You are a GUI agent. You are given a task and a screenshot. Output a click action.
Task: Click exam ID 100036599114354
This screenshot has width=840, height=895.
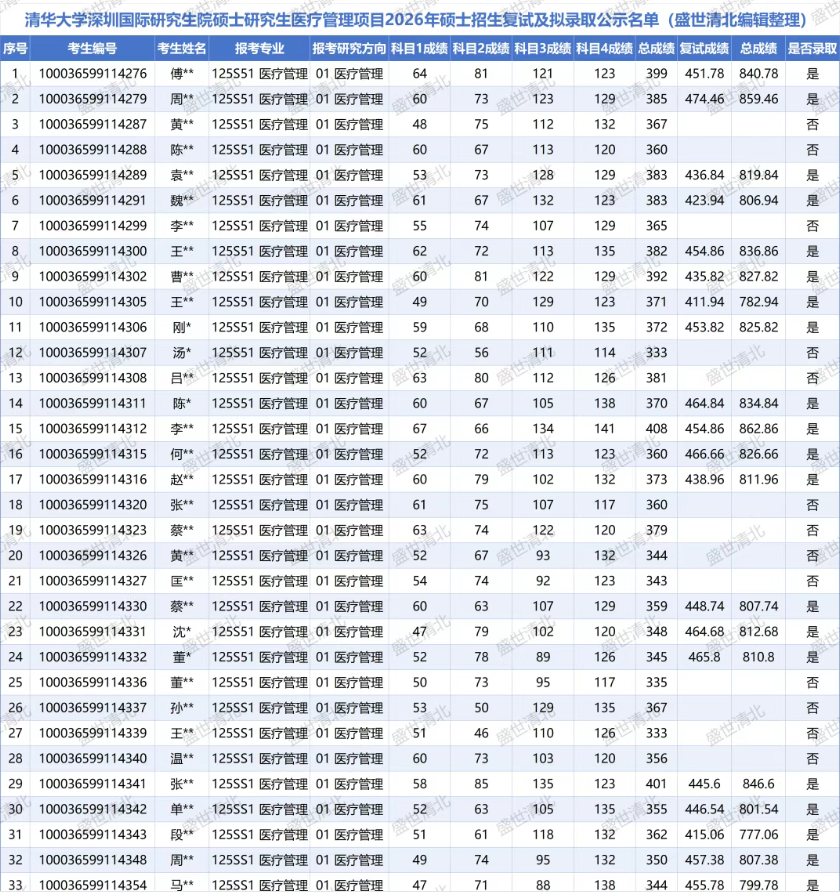click(93, 885)
